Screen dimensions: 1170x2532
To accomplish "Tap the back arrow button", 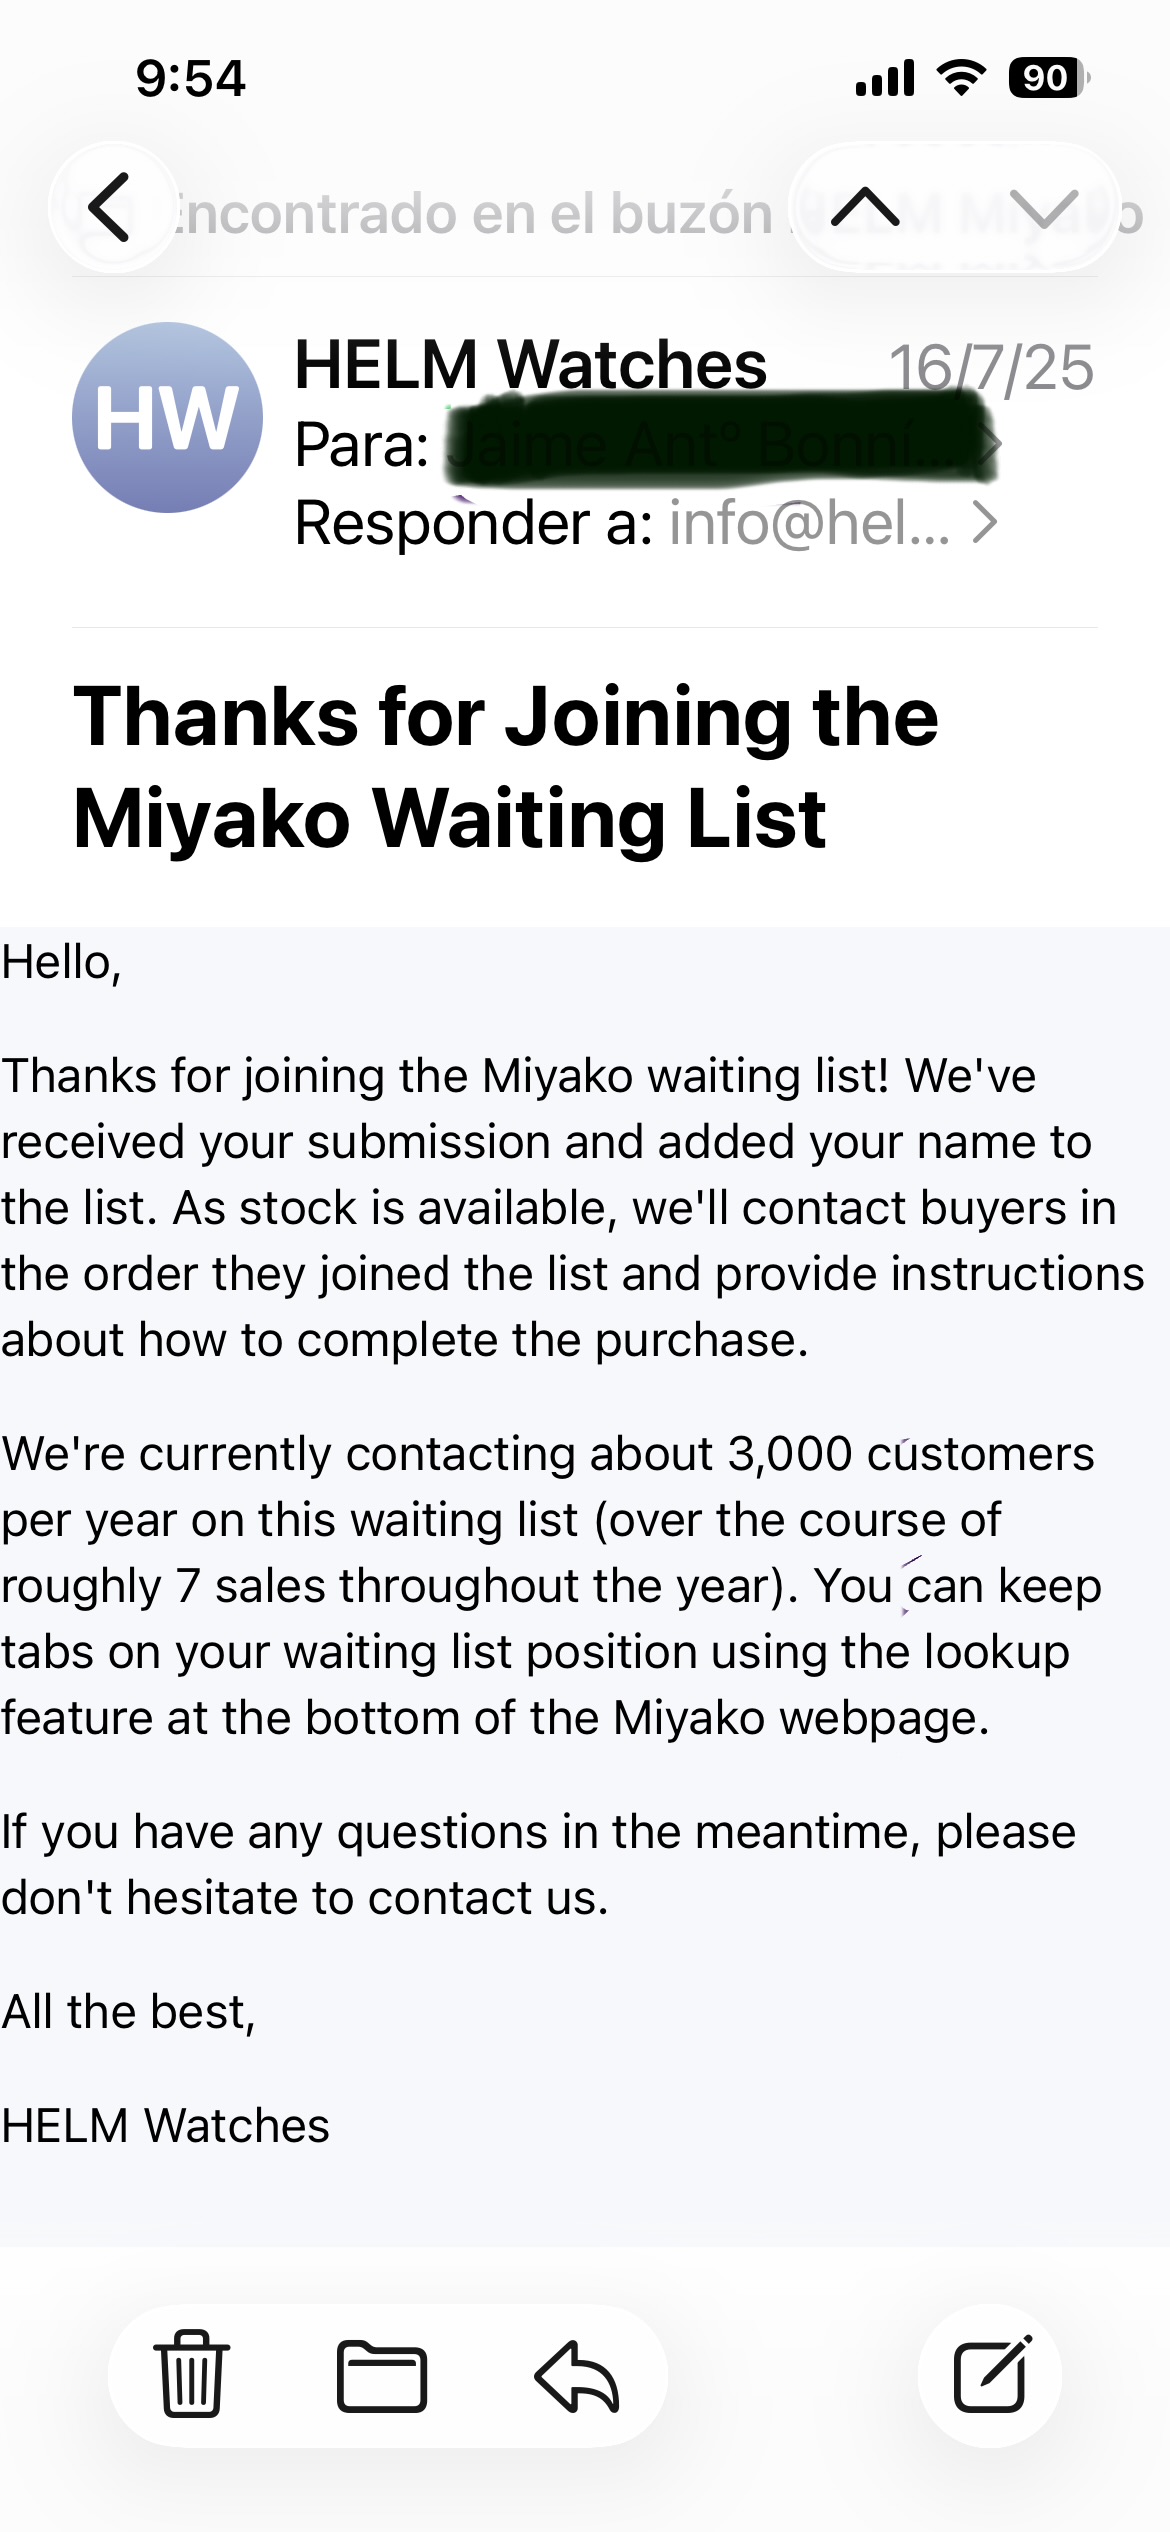I will tap(111, 208).
